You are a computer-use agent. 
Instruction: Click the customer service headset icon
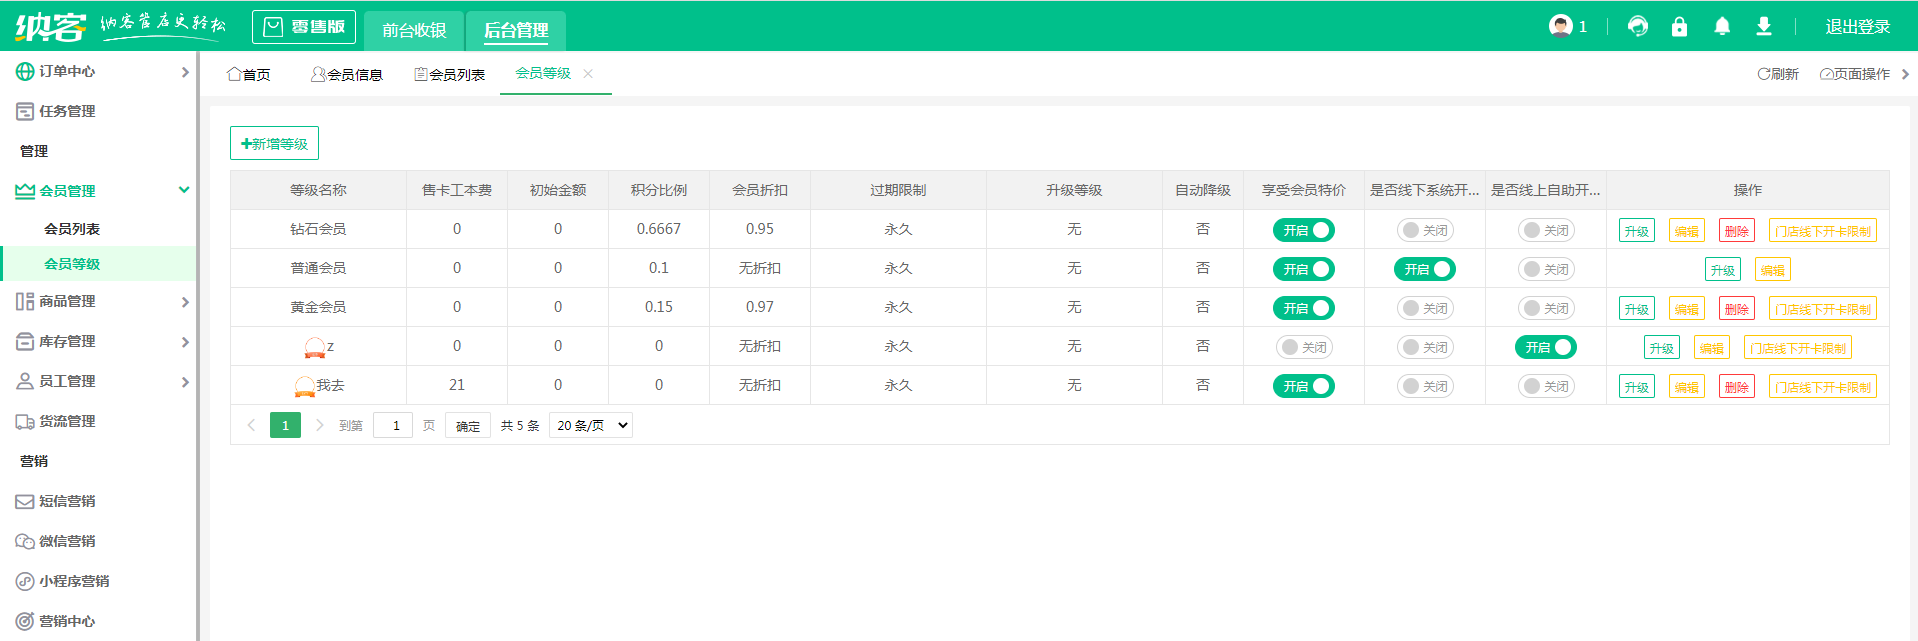[1637, 27]
